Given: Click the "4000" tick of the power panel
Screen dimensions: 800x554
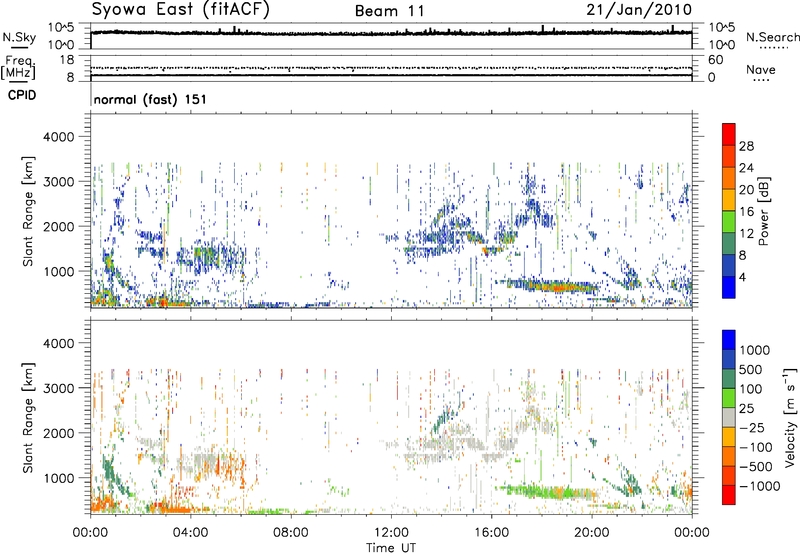Looking at the screenshot, I should tap(58, 137).
